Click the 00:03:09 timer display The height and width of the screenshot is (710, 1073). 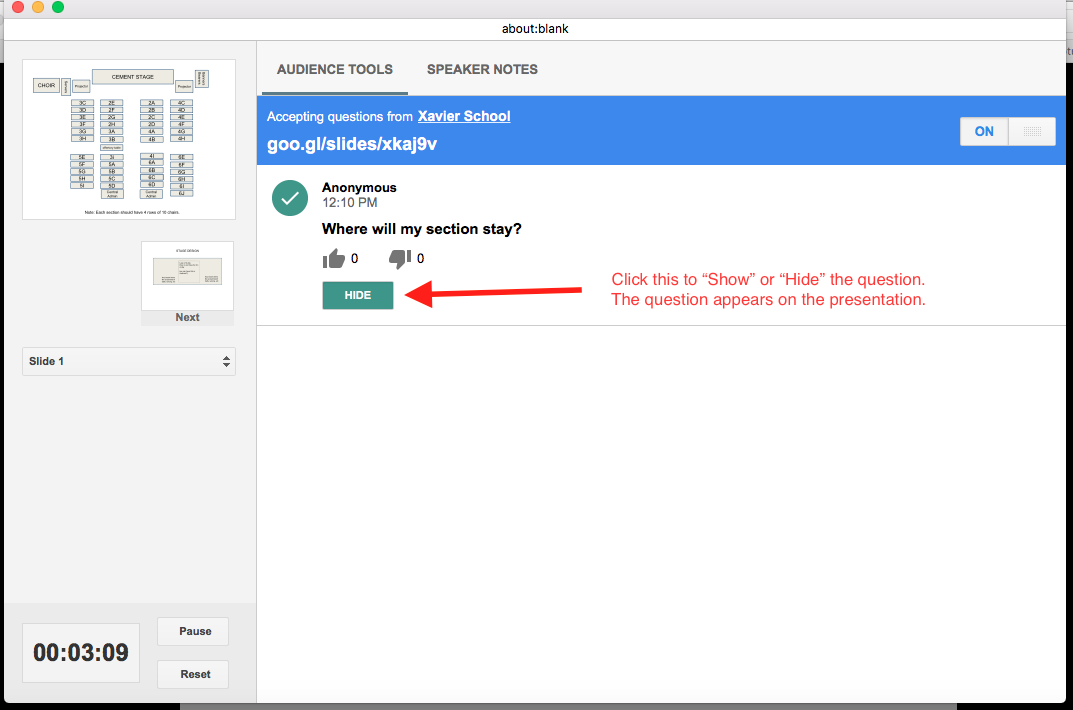click(81, 653)
